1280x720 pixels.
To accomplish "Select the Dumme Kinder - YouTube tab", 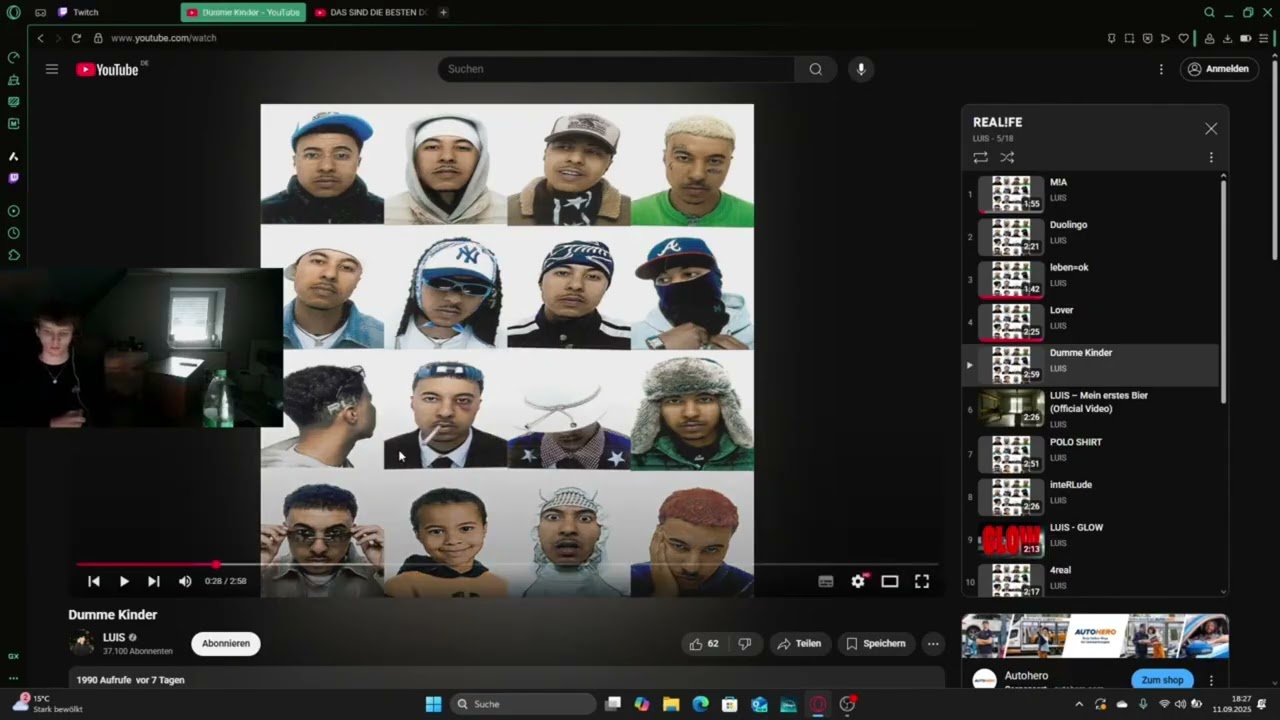I will pyautogui.click(x=243, y=13).
